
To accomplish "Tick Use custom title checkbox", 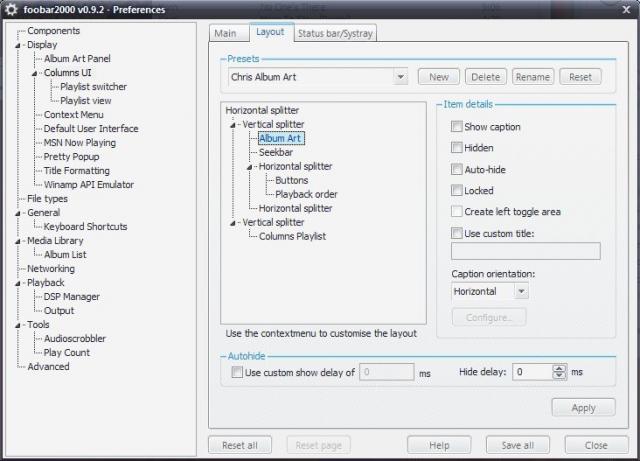I will tap(457, 233).
